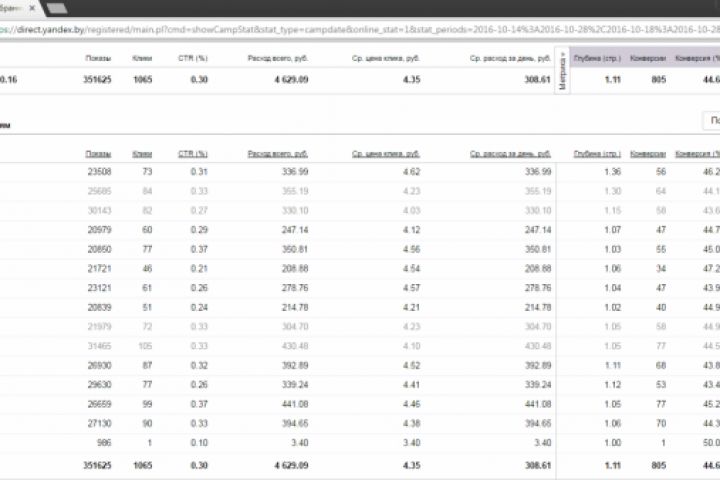Click highlighted Глубина (стр.) header in summary
Viewport: 720px width, 480px height.
tap(597, 58)
